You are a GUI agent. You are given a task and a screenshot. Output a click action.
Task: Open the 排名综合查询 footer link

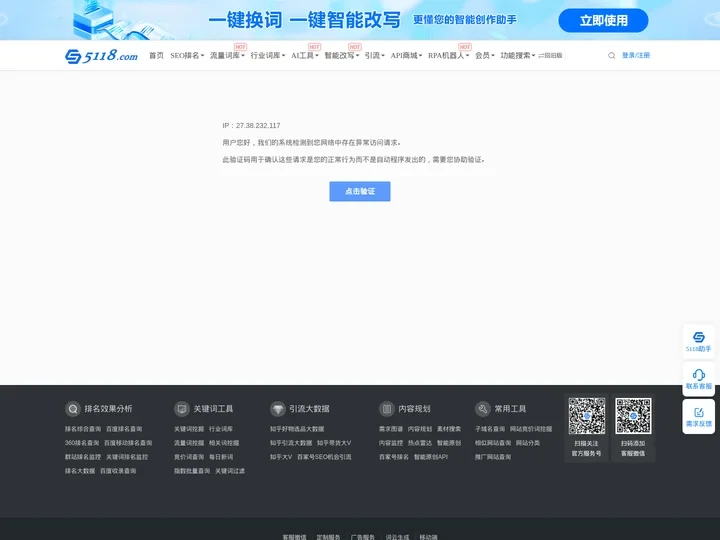coord(83,429)
